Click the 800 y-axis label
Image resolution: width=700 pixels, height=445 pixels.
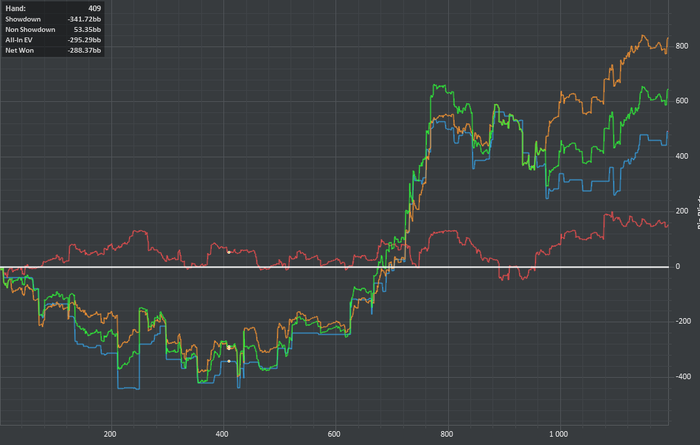(x=682, y=46)
